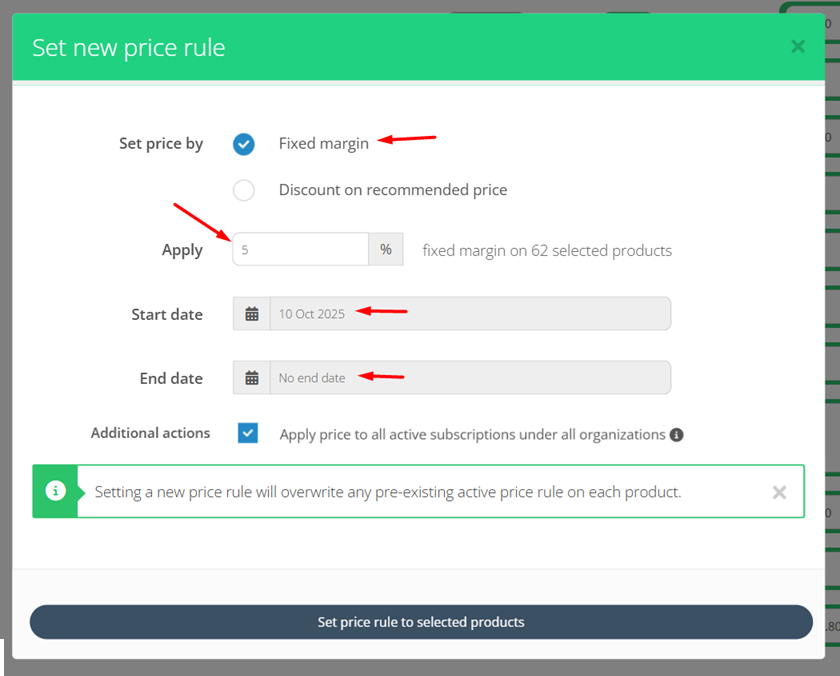Click the Set new price rule header title
This screenshot has height=676, width=840.
(x=129, y=48)
